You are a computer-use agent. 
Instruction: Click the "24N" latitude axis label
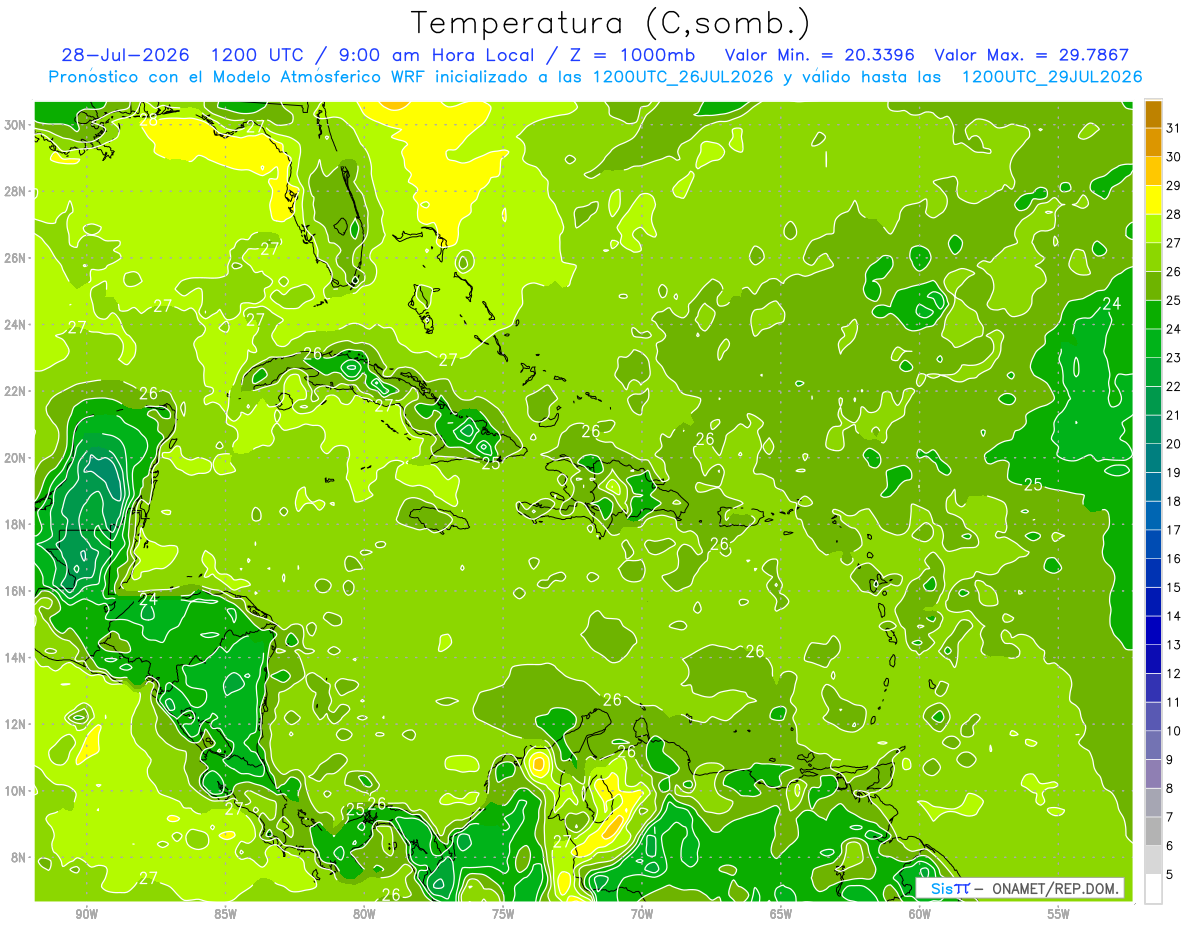pyautogui.click(x=17, y=325)
